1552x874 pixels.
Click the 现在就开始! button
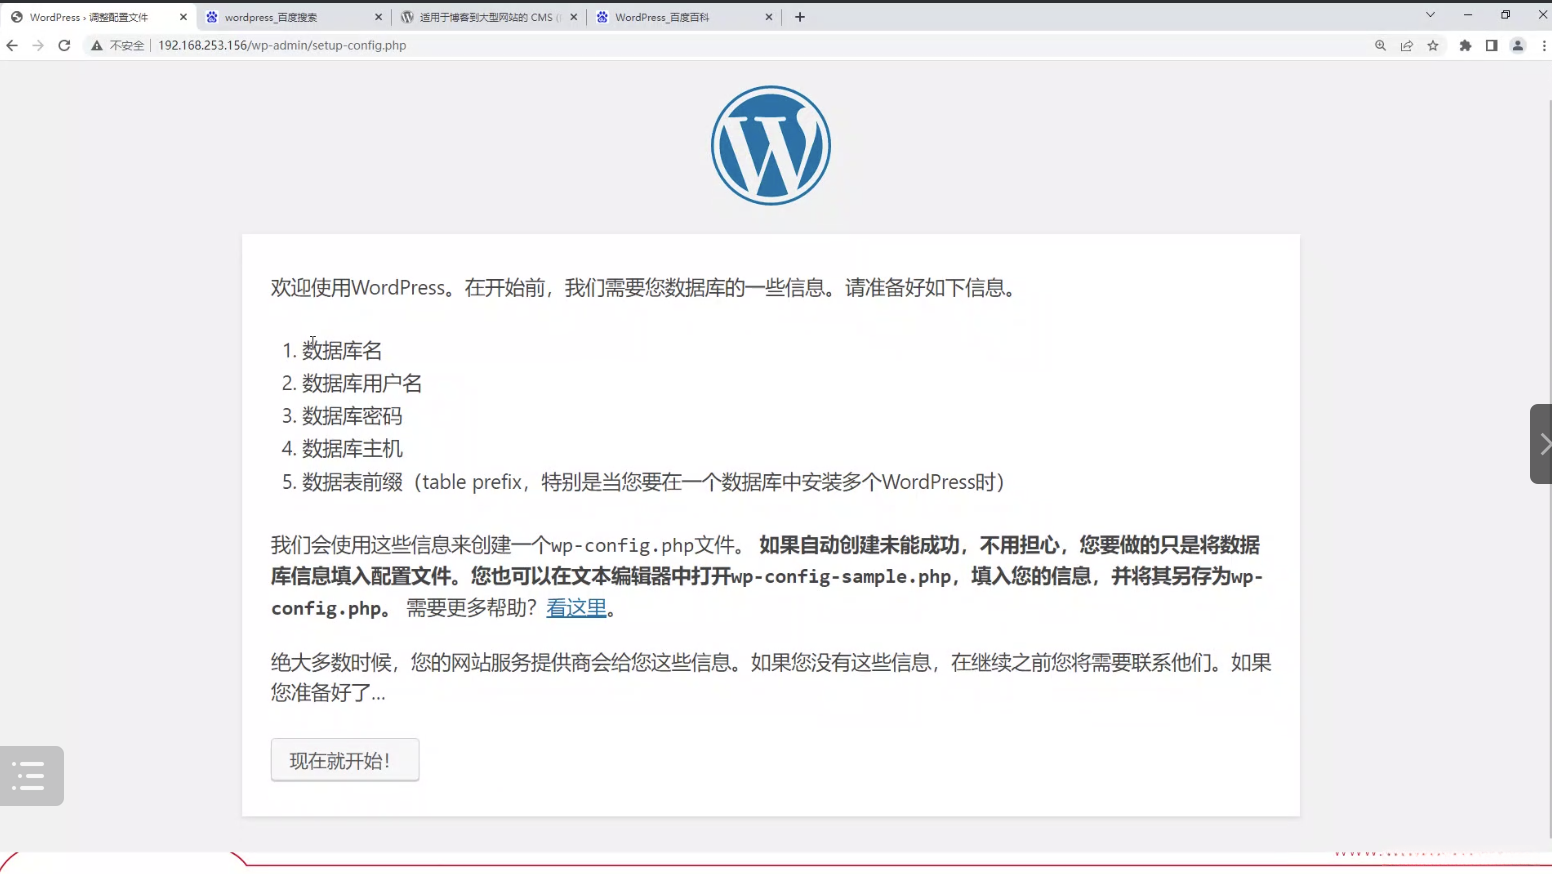pos(345,760)
